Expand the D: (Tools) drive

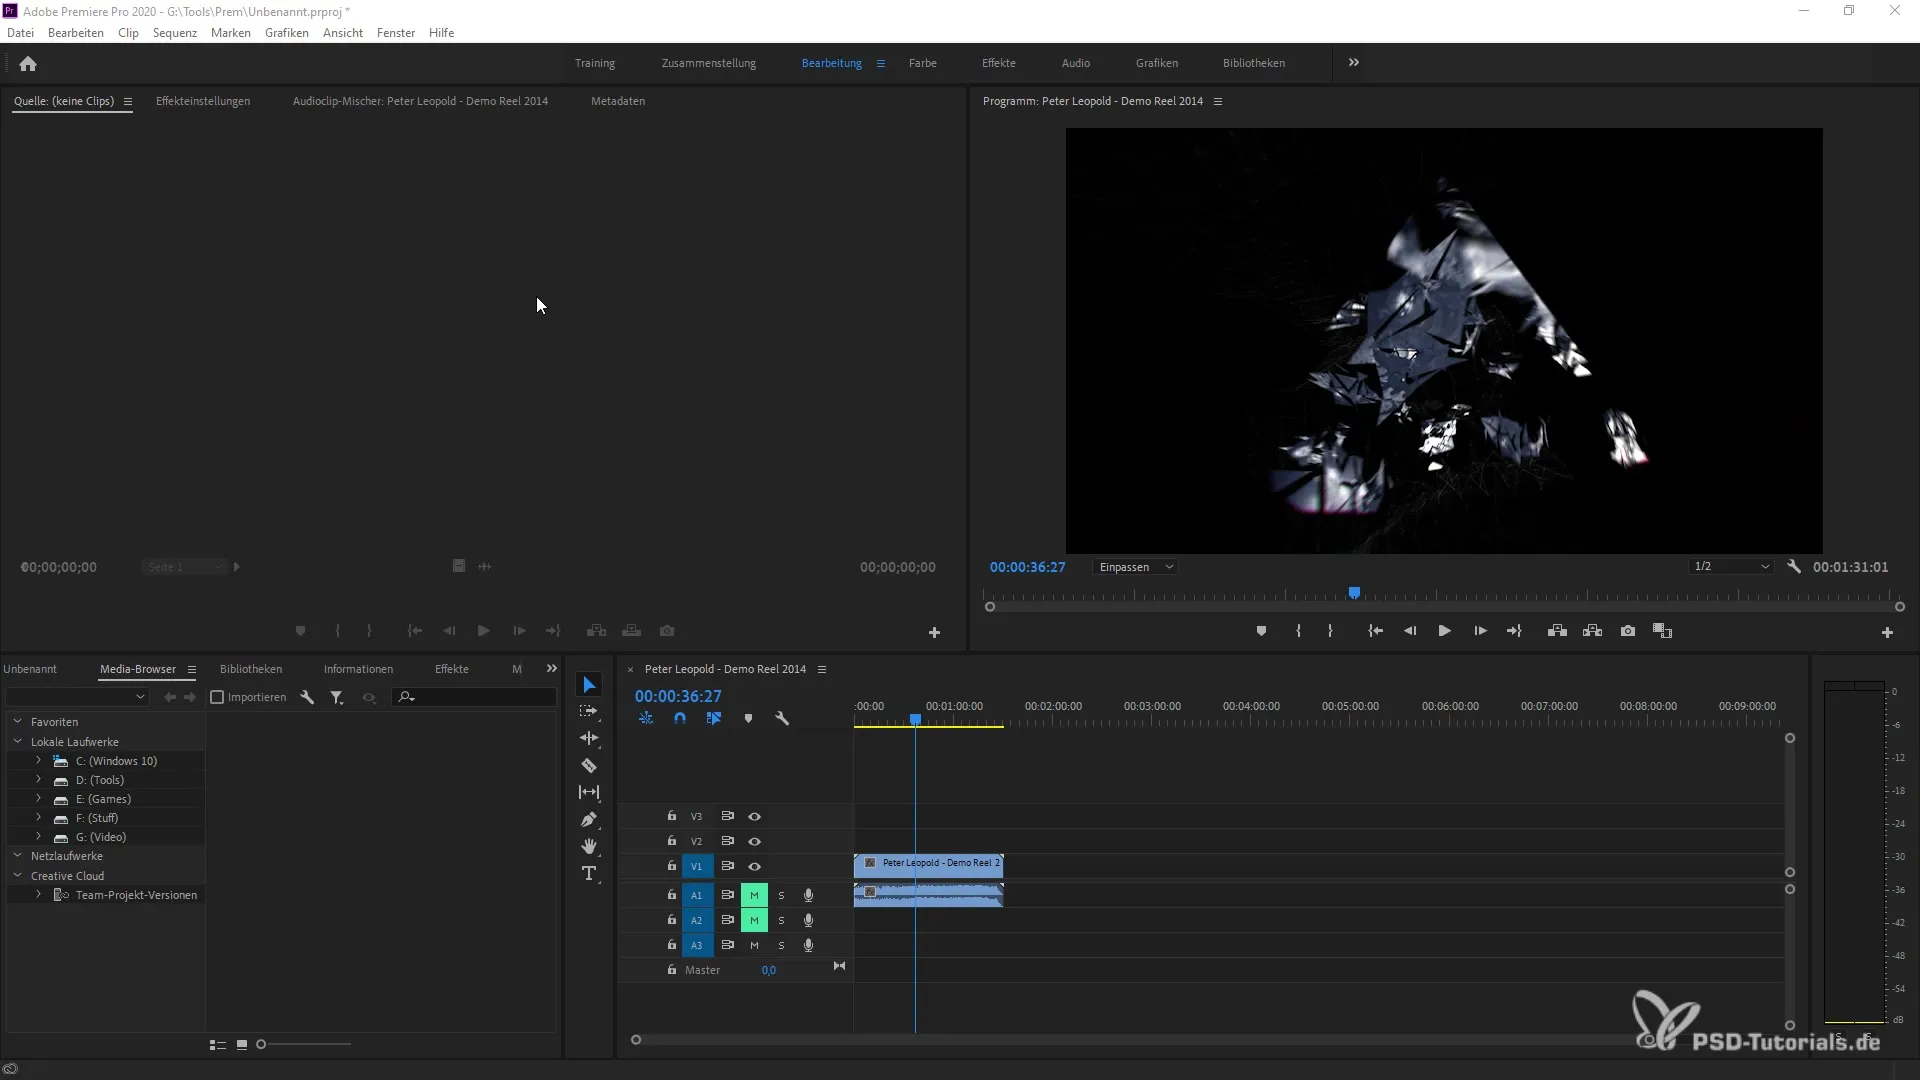(39, 780)
